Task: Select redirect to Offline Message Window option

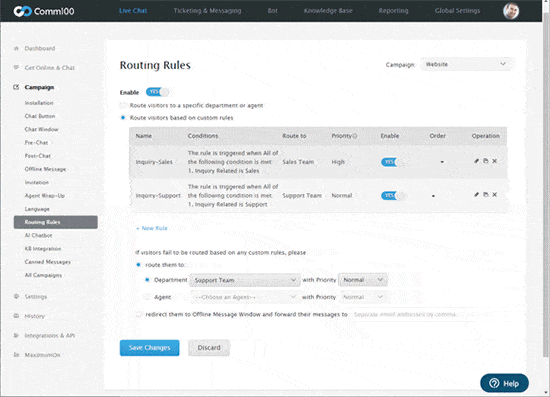Action: click(x=139, y=314)
